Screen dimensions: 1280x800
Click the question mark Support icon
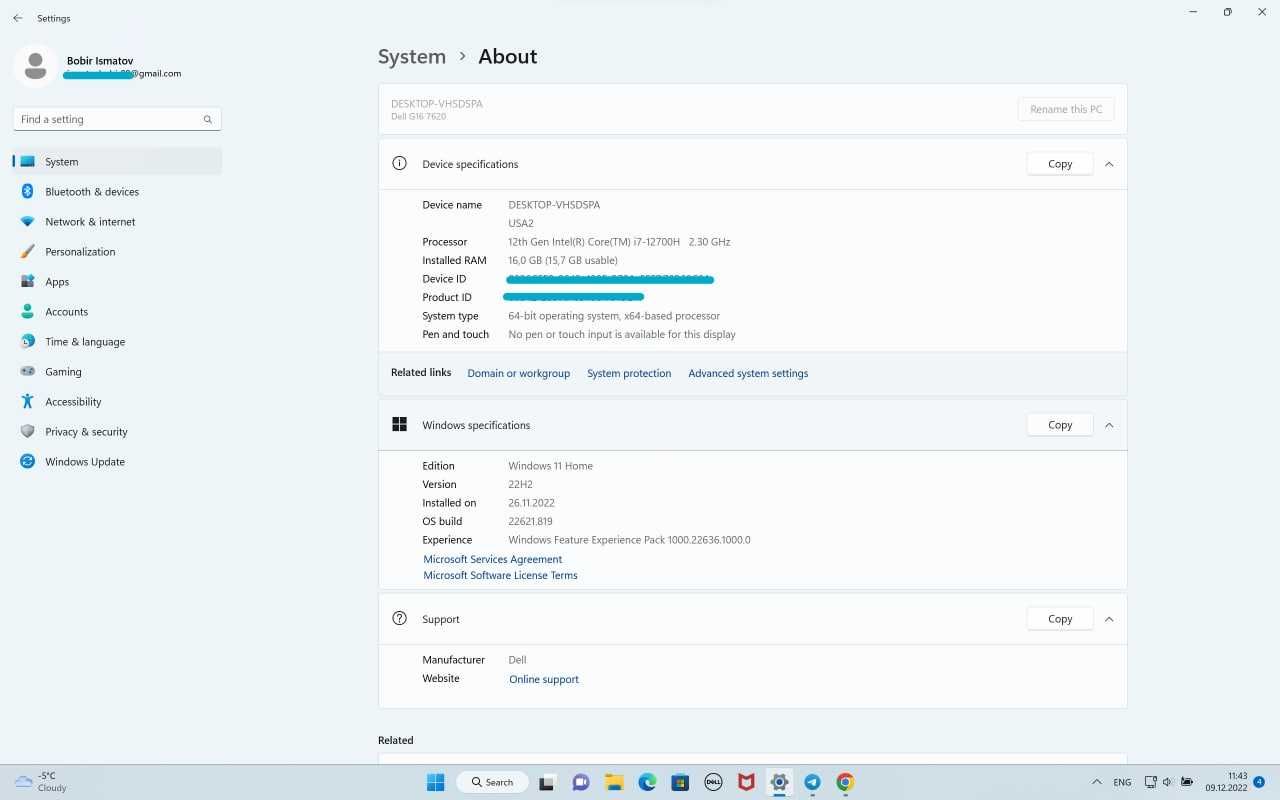[x=400, y=618]
